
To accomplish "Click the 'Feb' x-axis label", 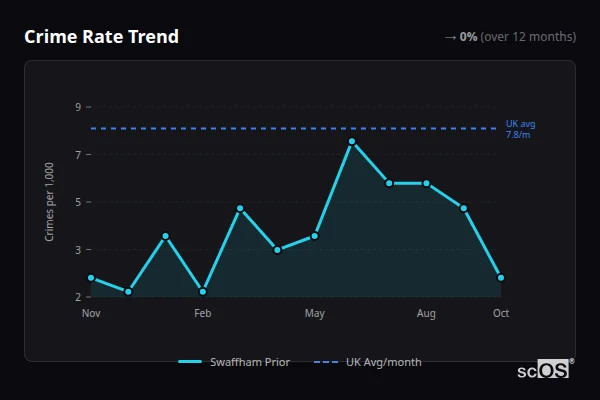I will pos(203,313).
